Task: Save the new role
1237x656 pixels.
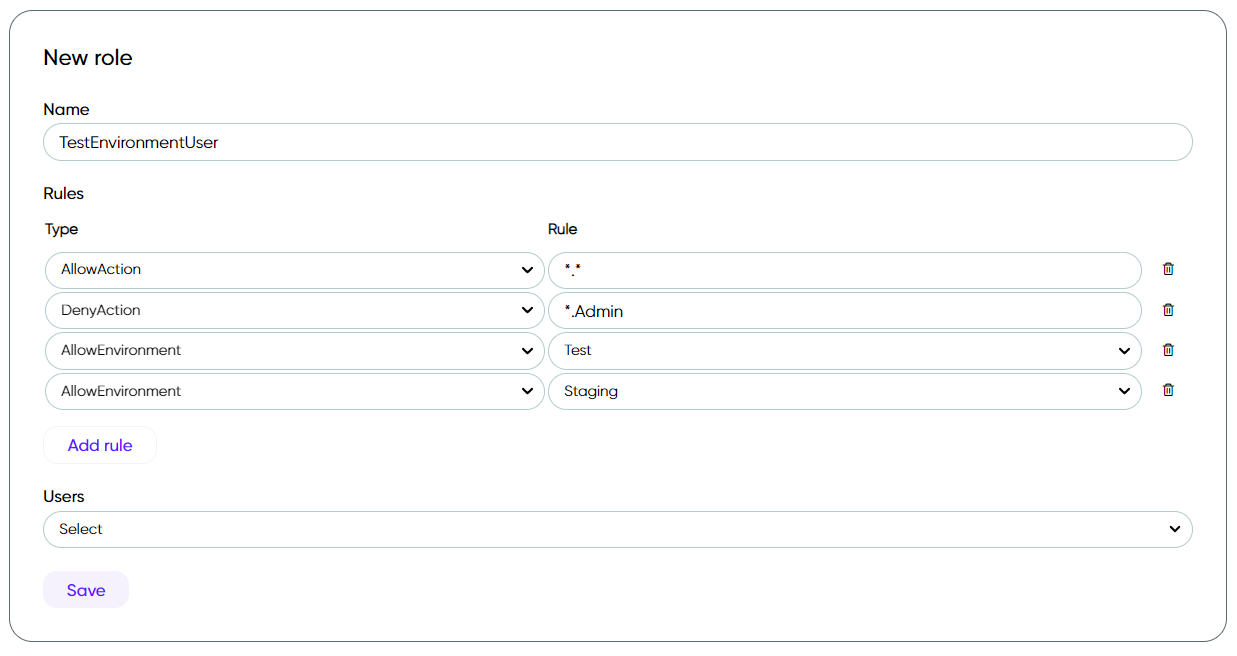Action: coord(86,590)
